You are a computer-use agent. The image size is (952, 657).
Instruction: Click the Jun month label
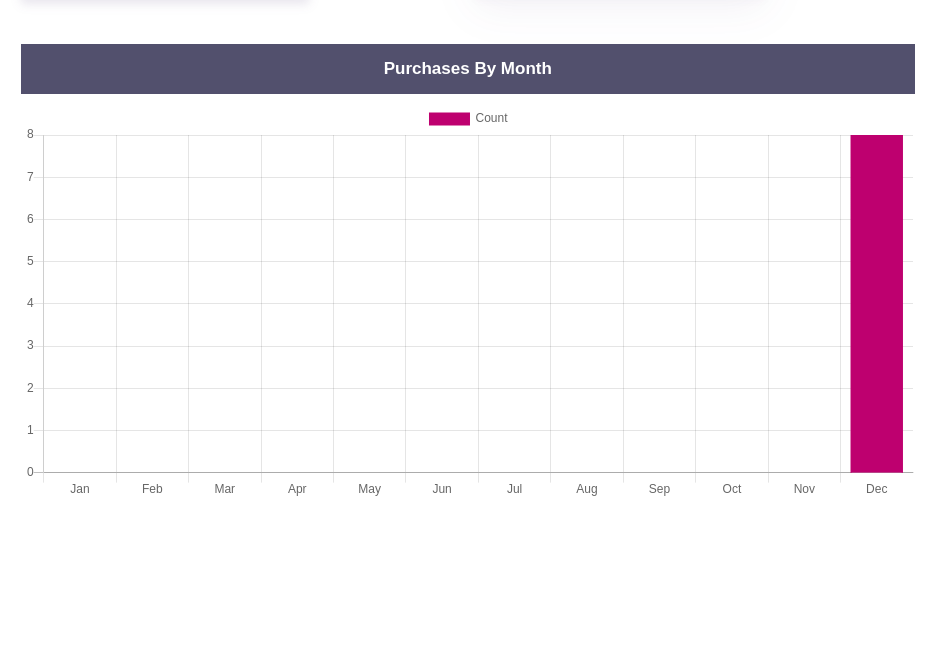click(442, 489)
